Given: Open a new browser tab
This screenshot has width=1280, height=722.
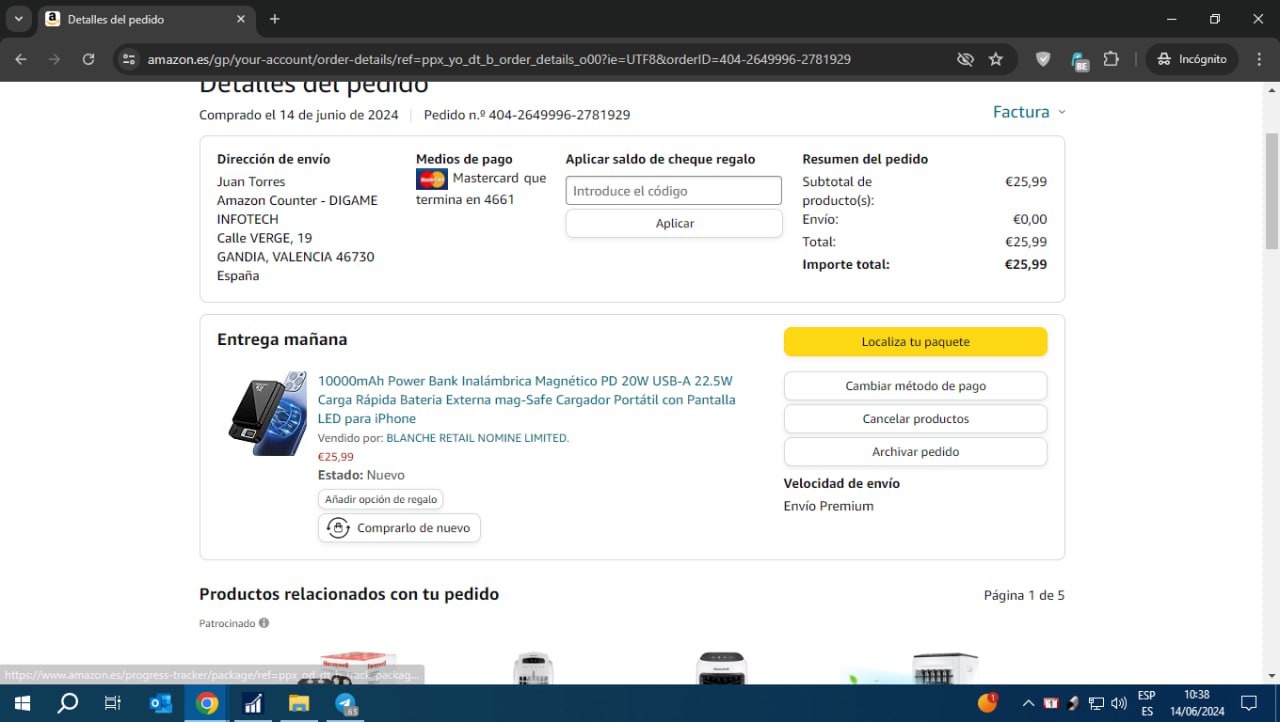Looking at the screenshot, I should pyautogui.click(x=275, y=19).
